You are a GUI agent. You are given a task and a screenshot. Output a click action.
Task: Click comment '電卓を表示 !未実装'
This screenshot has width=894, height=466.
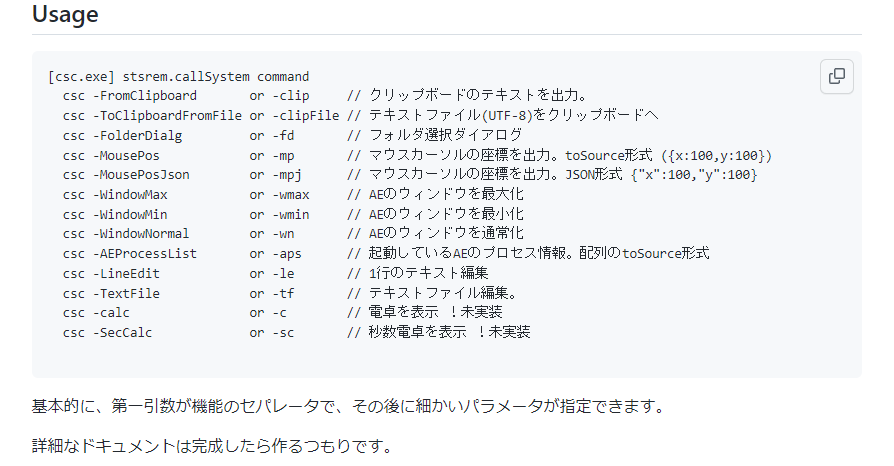click(x=436, y=313)
